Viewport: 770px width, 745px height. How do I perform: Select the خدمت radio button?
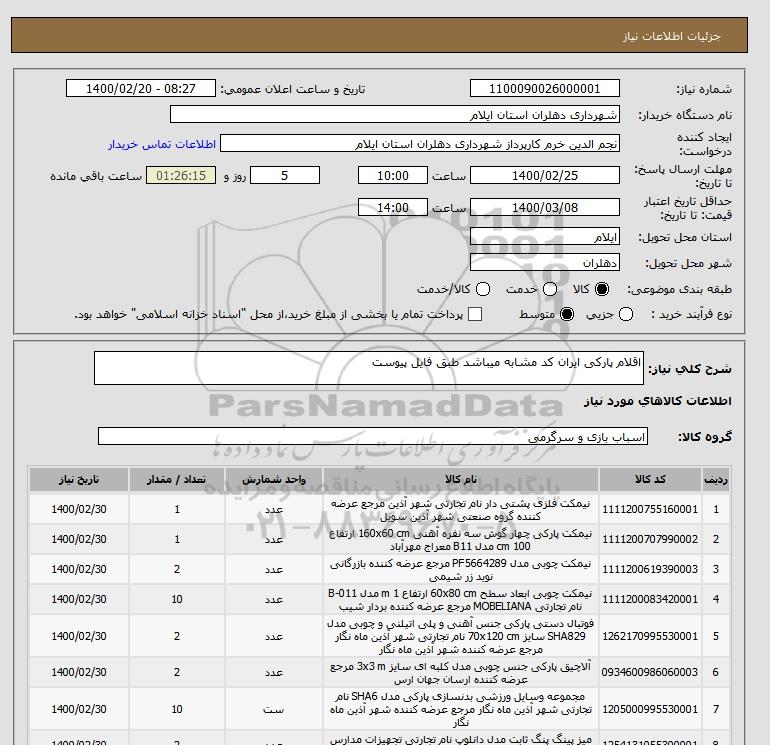550,289
